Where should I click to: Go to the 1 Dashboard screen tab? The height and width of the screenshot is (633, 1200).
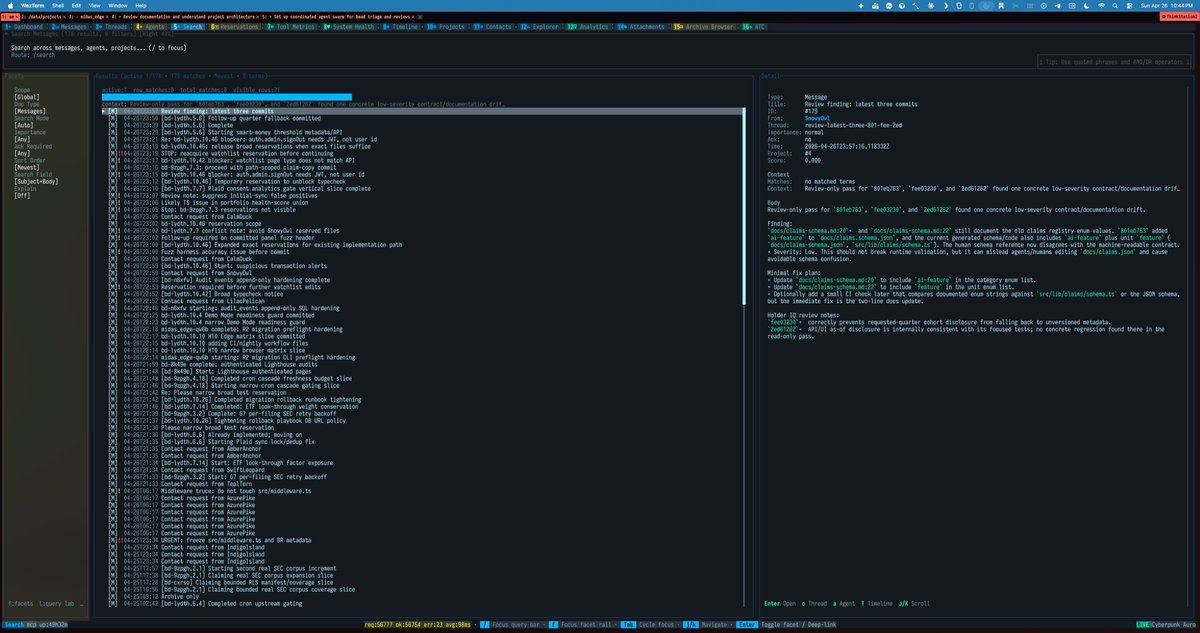(25, 28)
